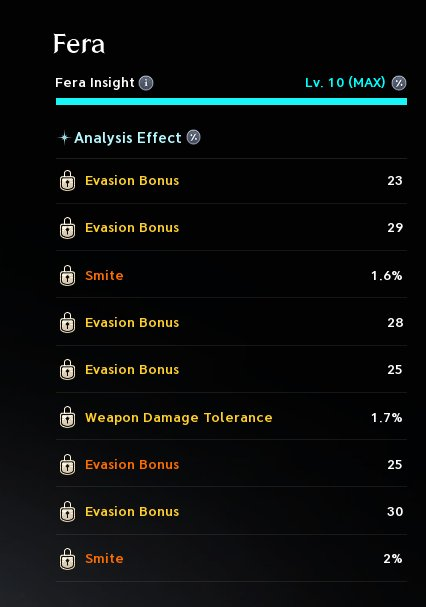
Task: Click the lock icon on Evasion Bonus 30
Action: (x=67, y=511)
